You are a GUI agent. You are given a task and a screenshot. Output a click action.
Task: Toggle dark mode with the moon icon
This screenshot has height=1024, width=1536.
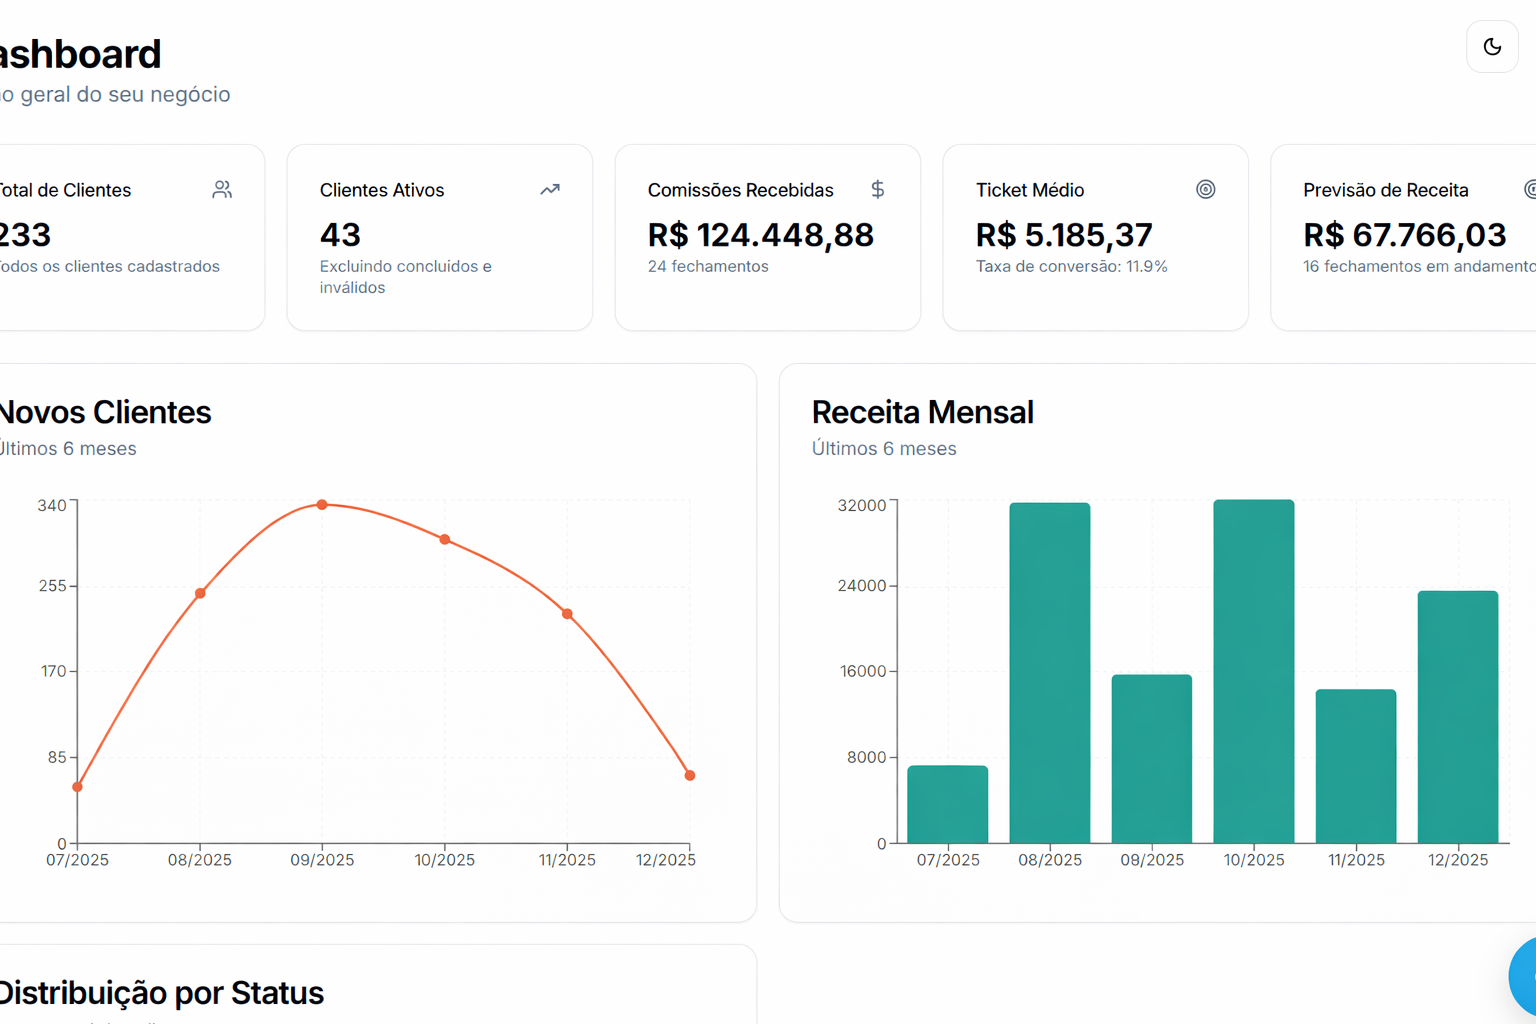(1492, 47)
